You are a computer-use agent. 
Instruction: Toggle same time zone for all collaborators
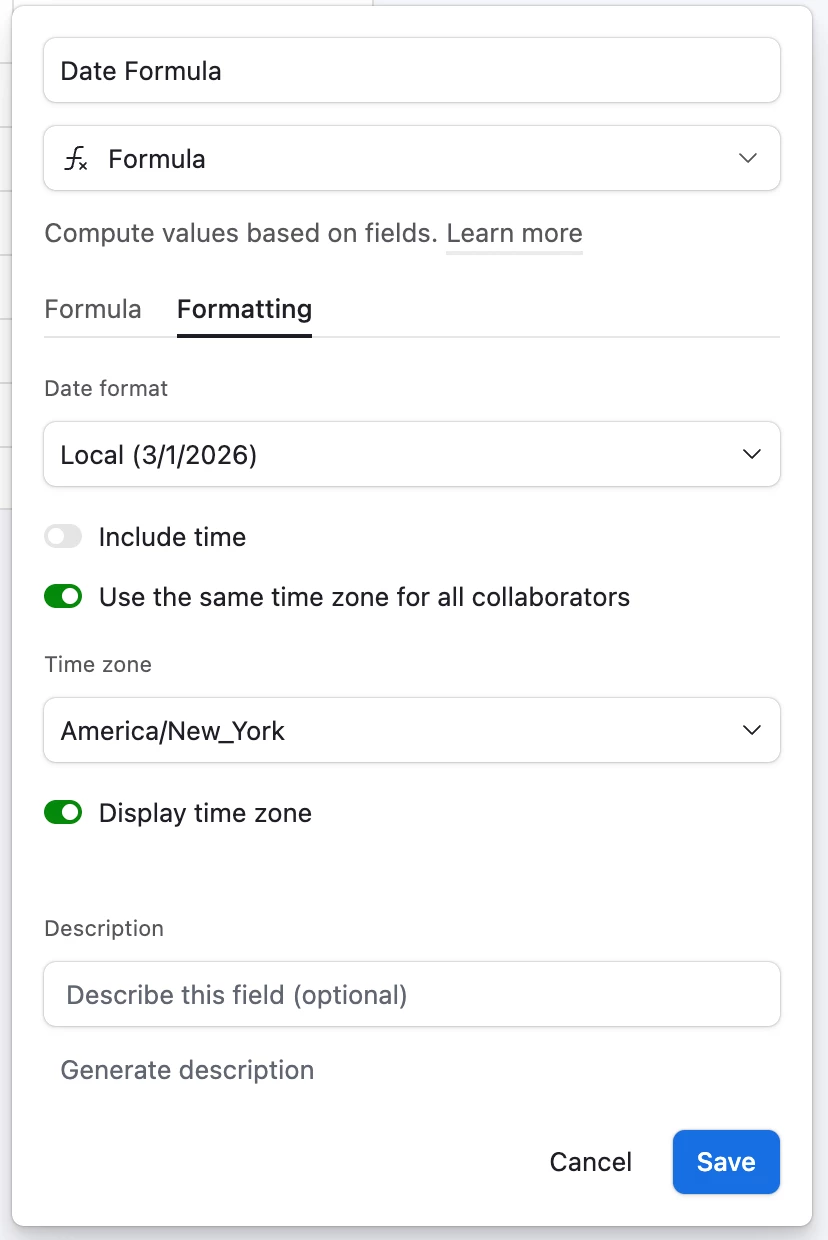pyautogui.click(x=63, y=597)
